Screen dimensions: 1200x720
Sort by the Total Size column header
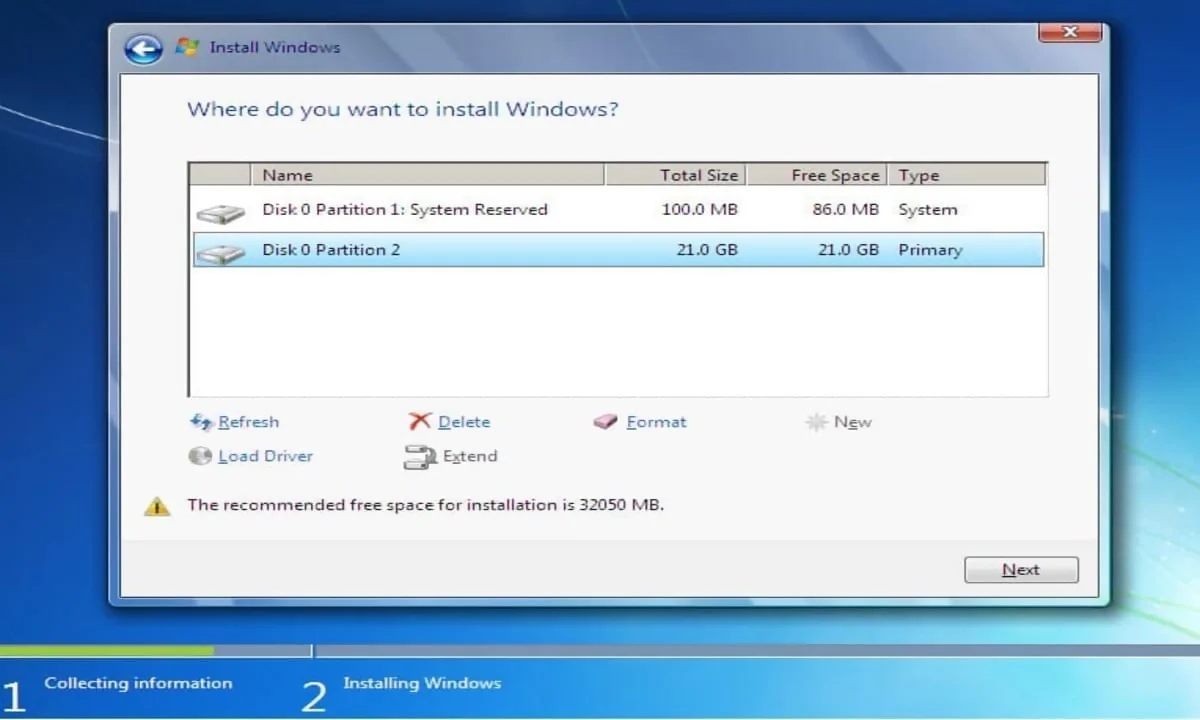(675, 175)
